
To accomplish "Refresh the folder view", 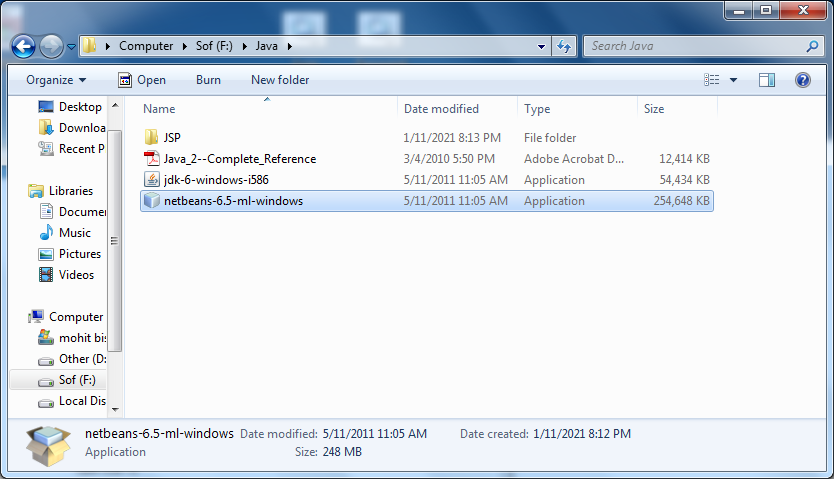I will coord(564,46).
